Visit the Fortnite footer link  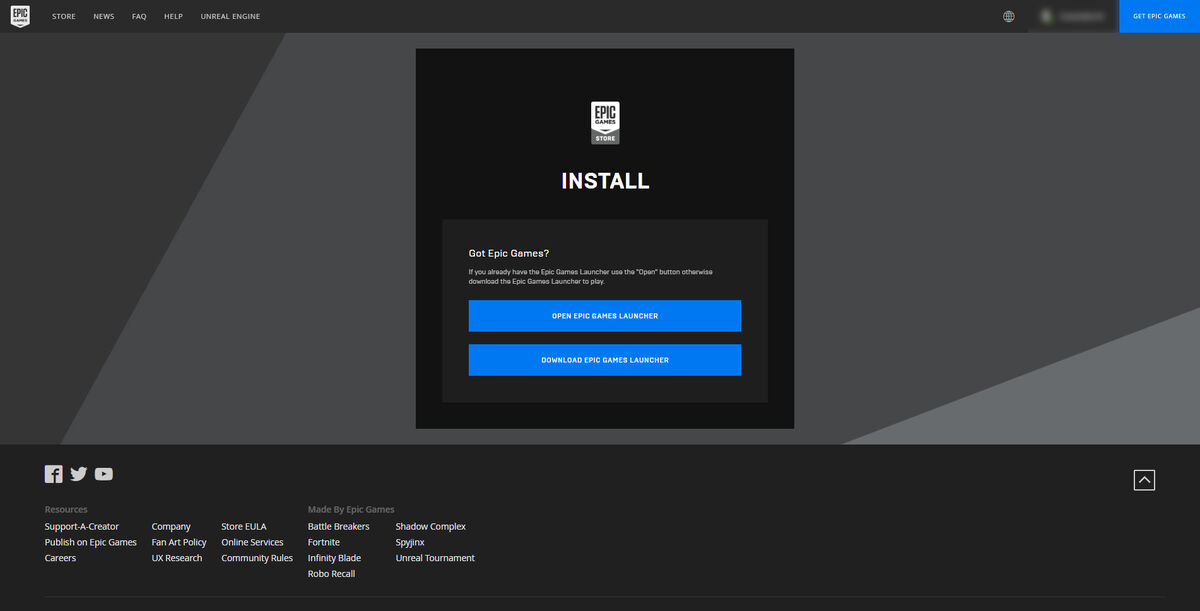tap(324, 542)
